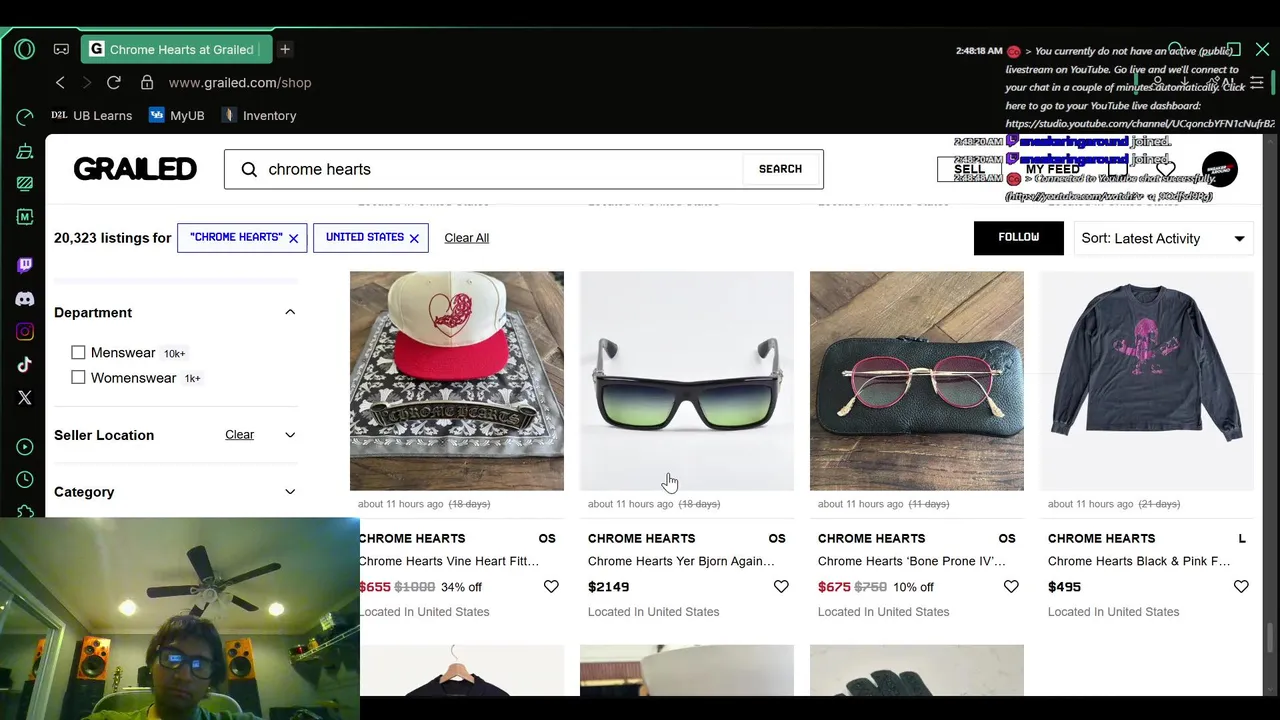Open the Sort: Latest Activity dropdown

coord(1163,238)
